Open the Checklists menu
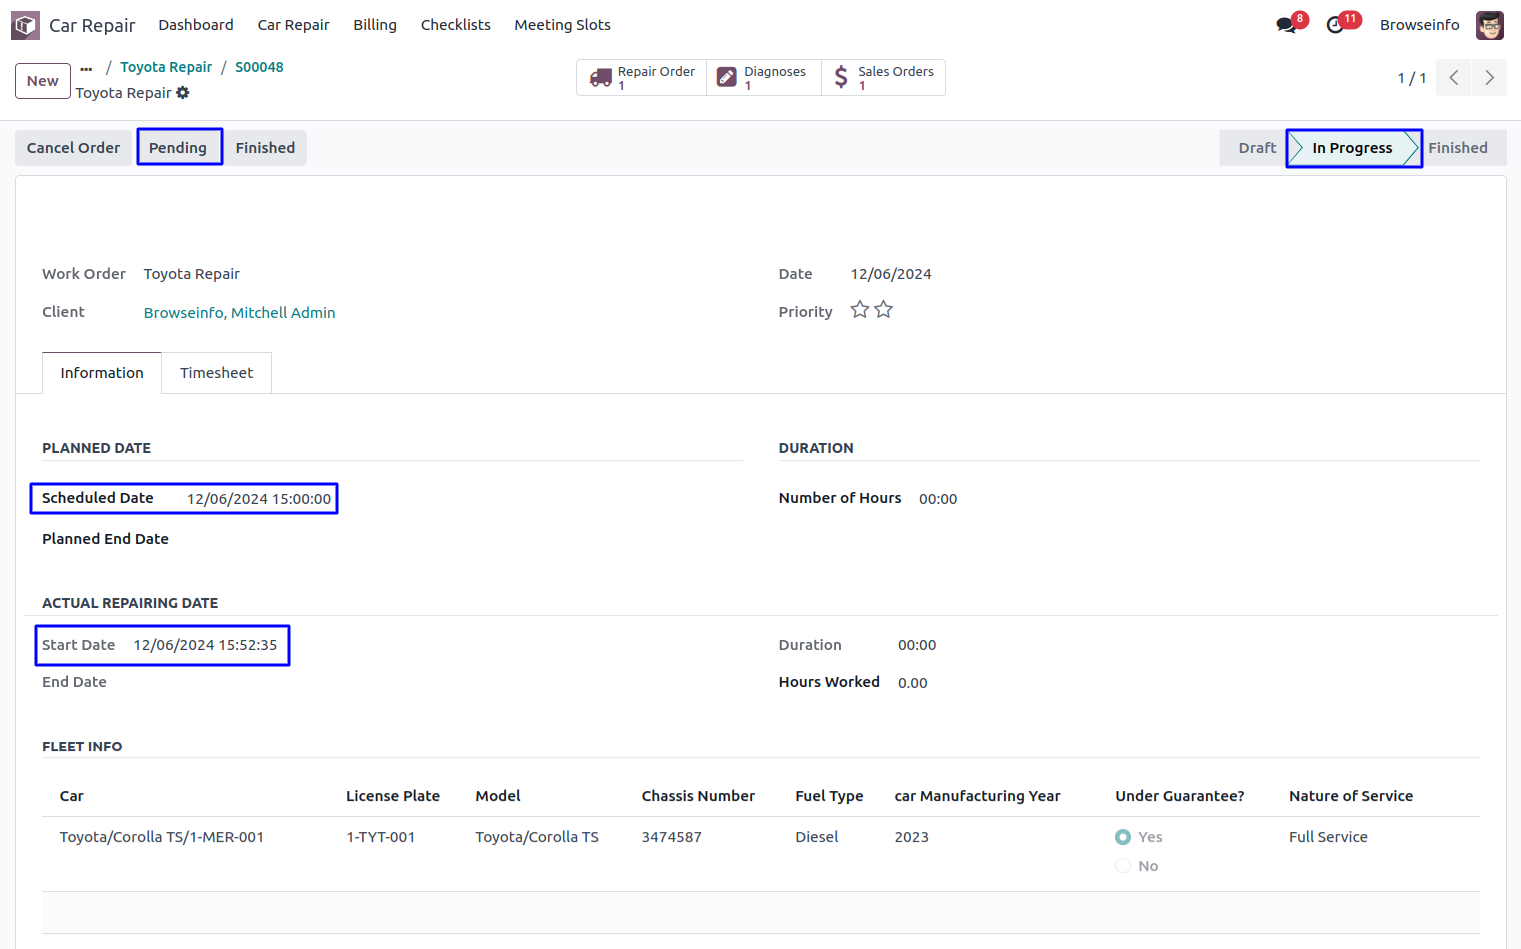 [455, 25]
